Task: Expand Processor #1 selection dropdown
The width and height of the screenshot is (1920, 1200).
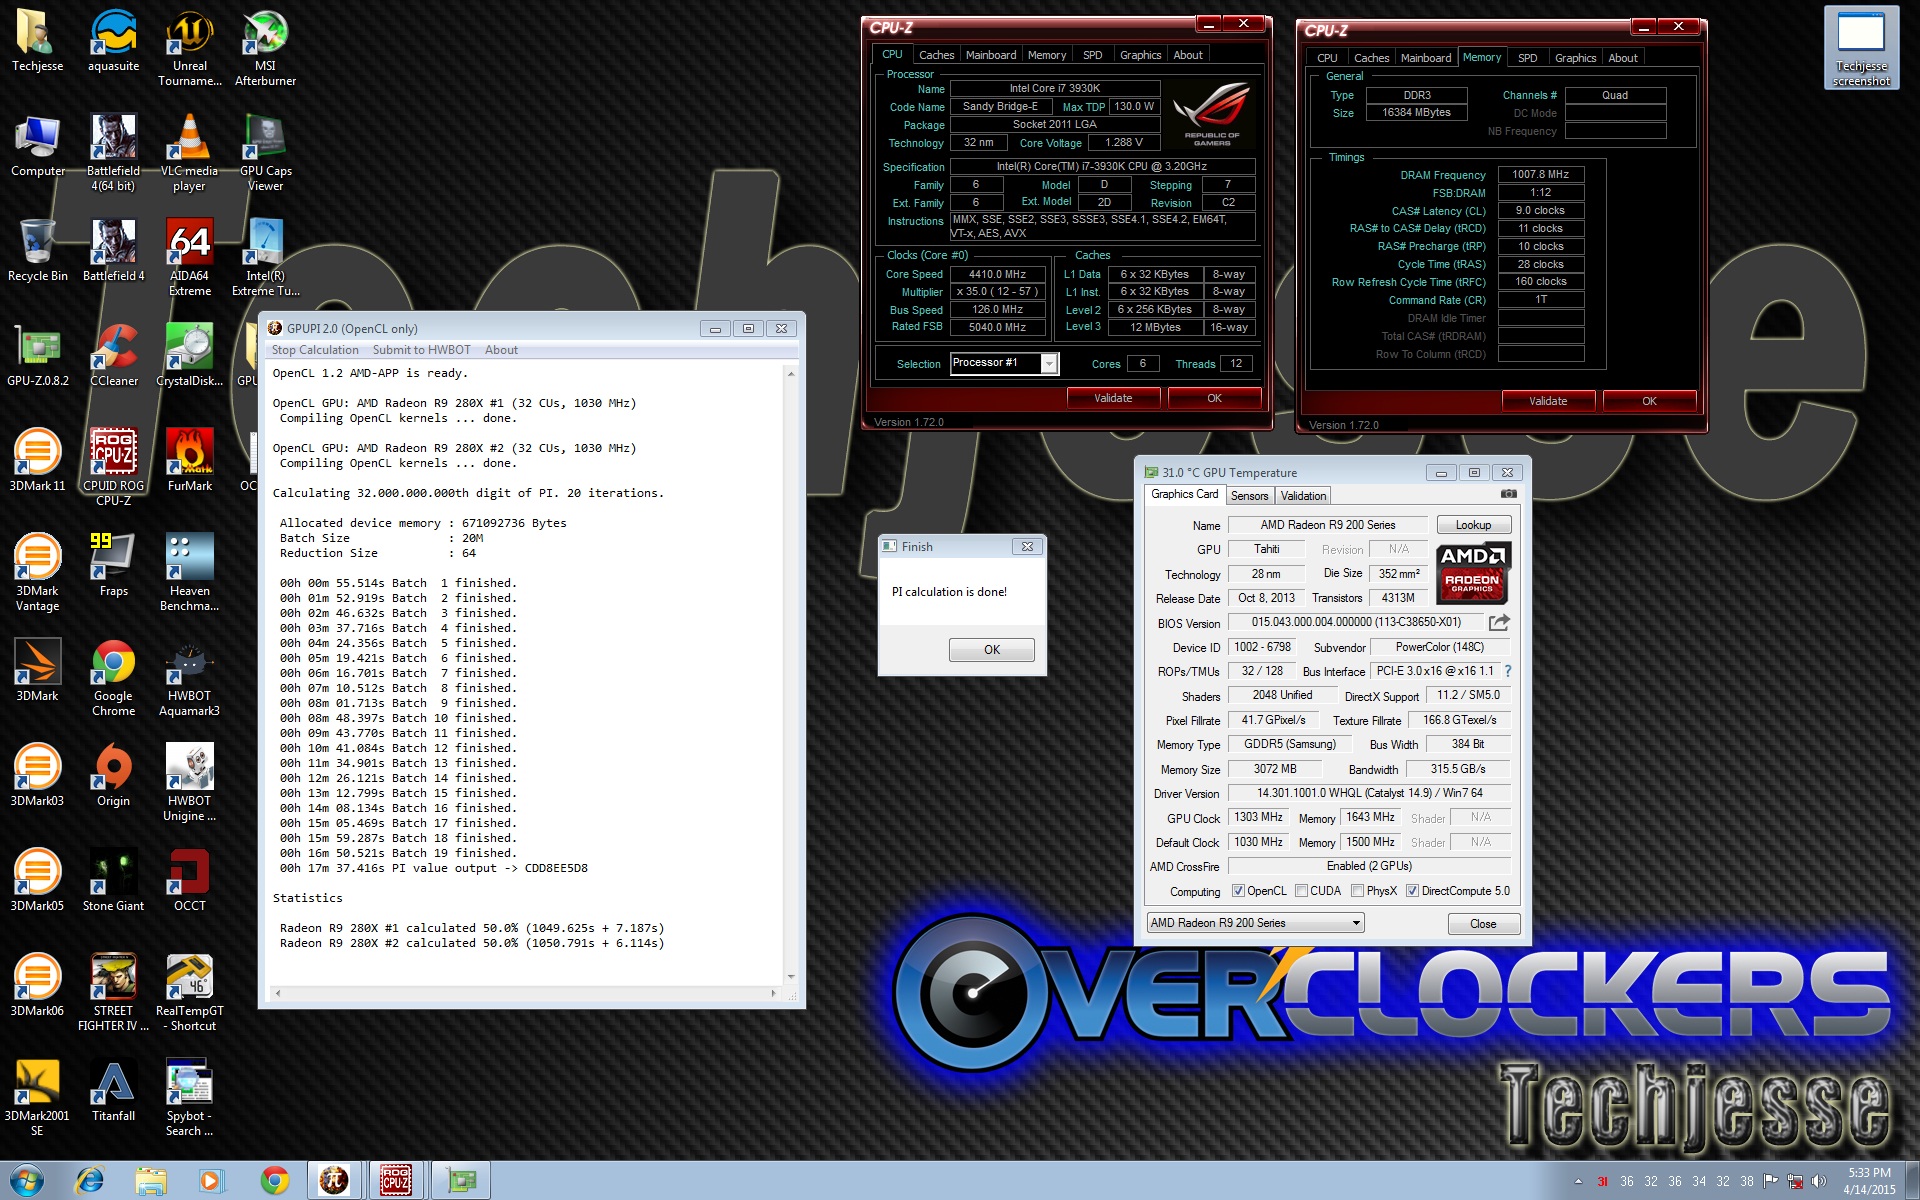Action: [x=1049, y=364]
